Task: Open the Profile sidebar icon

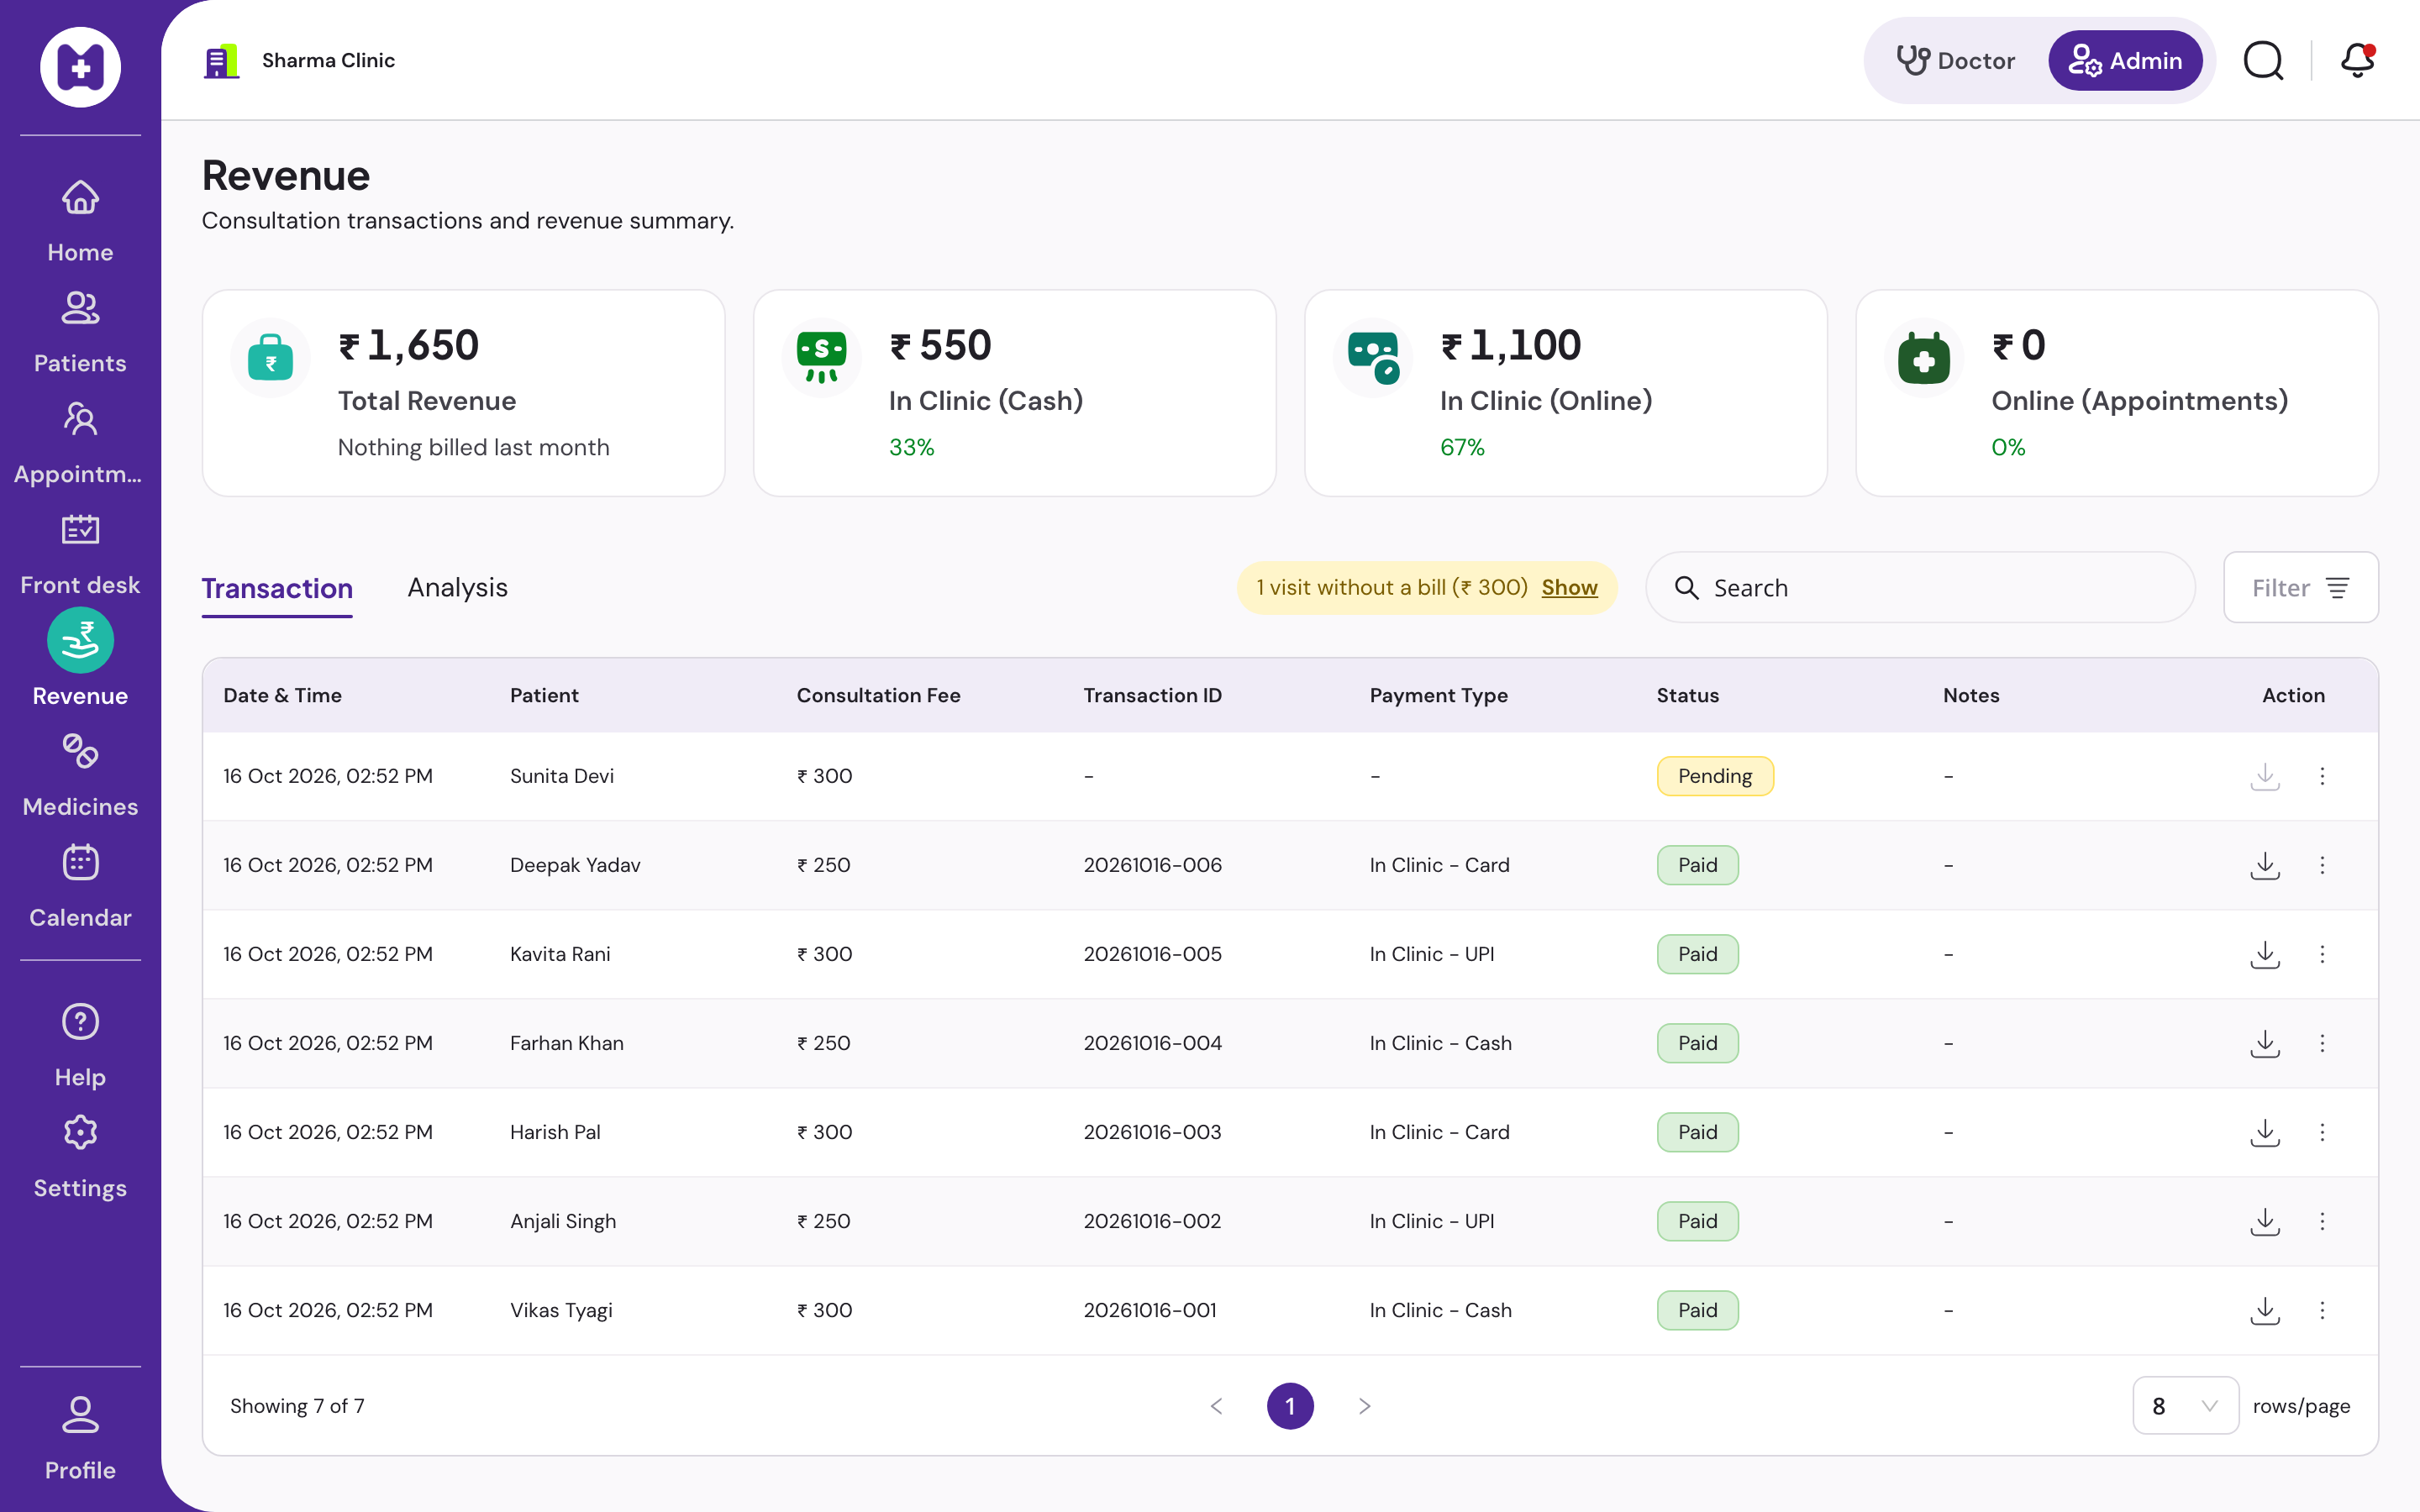Action: 80,1415
